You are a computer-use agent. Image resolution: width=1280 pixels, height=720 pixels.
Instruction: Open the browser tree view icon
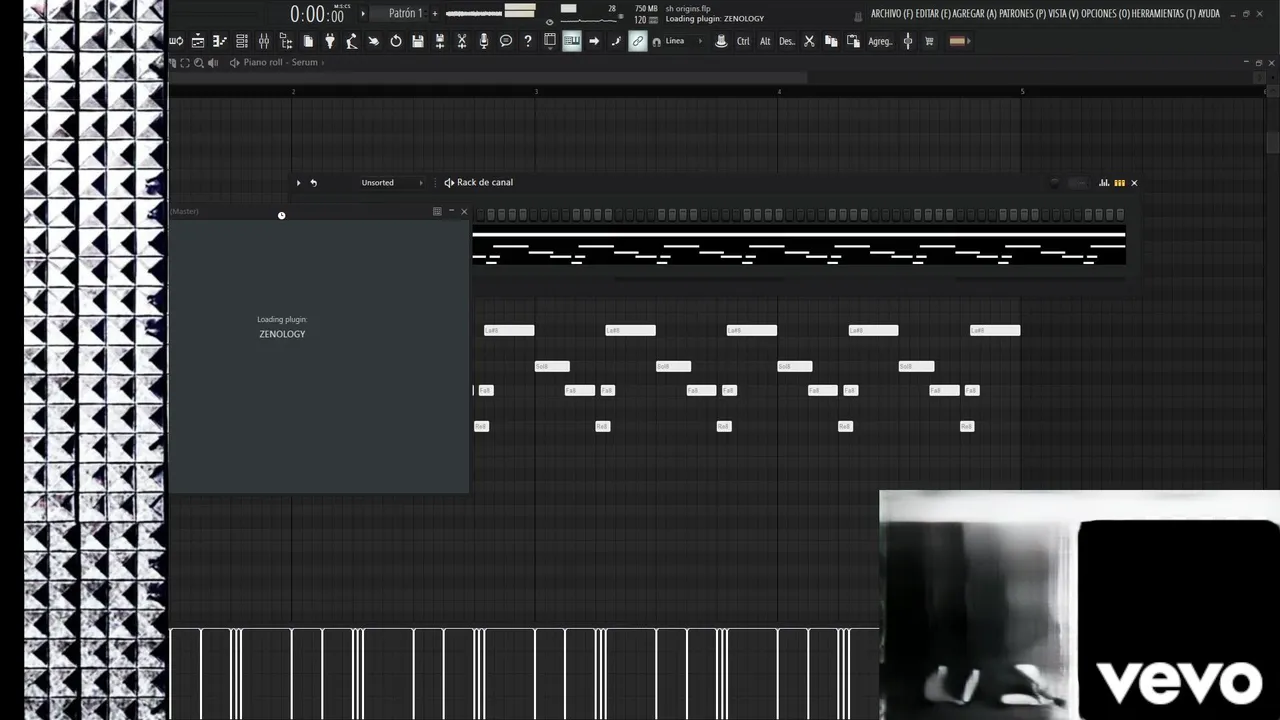coord(286,41)
